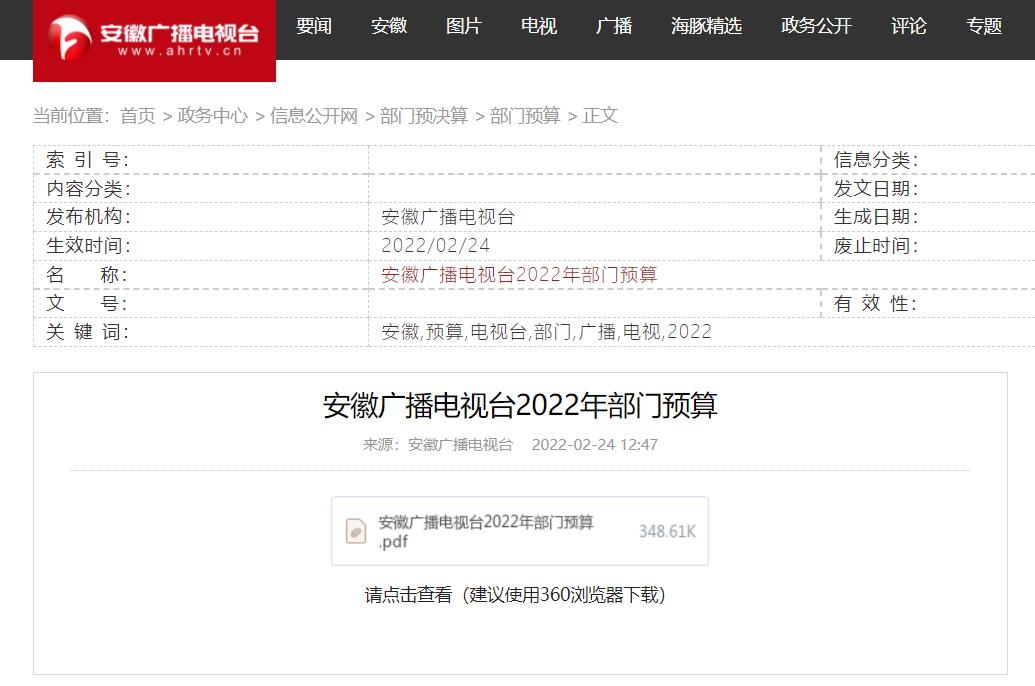Open the 要闻 navigation menu item
1035x686 pixels.
pos(314,26)
